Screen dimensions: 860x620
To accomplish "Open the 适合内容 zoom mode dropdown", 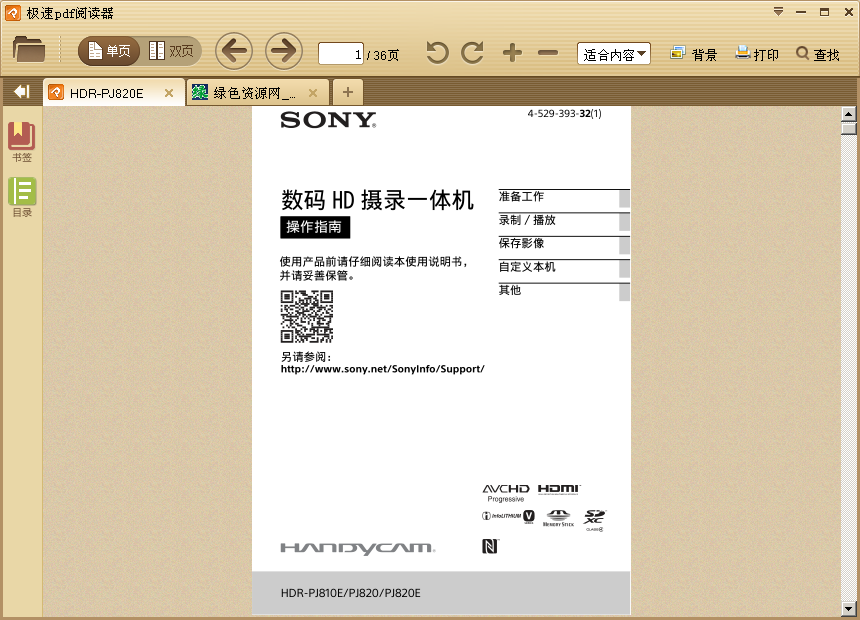I will click(x=613, y=55).
